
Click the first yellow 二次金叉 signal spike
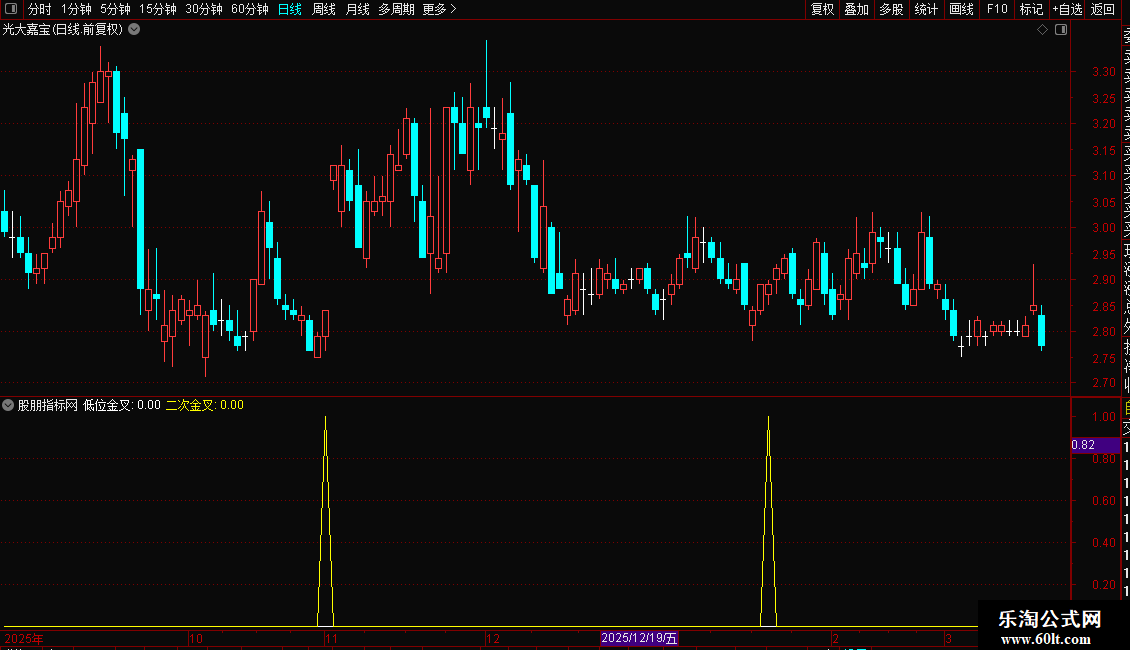[326, 520]
